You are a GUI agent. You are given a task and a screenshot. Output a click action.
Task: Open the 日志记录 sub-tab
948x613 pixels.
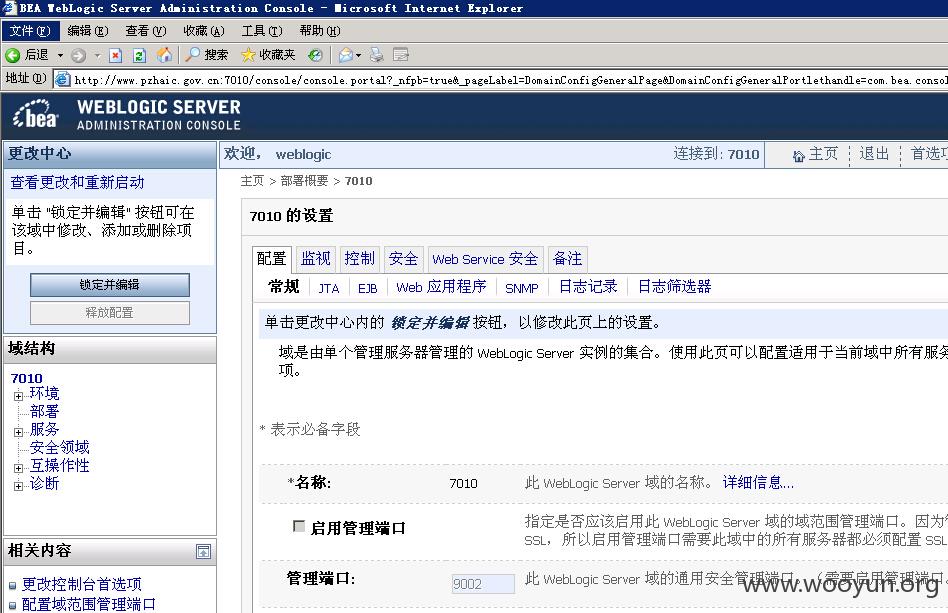coord(588,287)
